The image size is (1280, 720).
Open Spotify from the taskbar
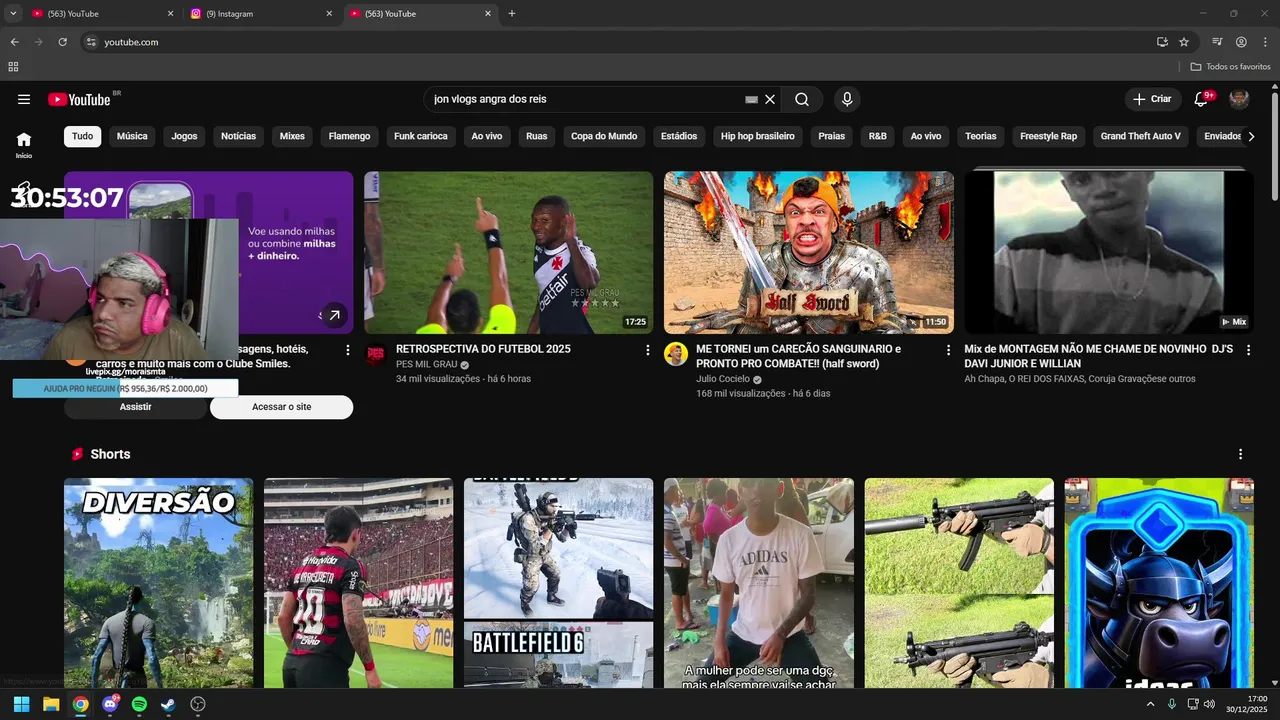(x=139, y=704)
